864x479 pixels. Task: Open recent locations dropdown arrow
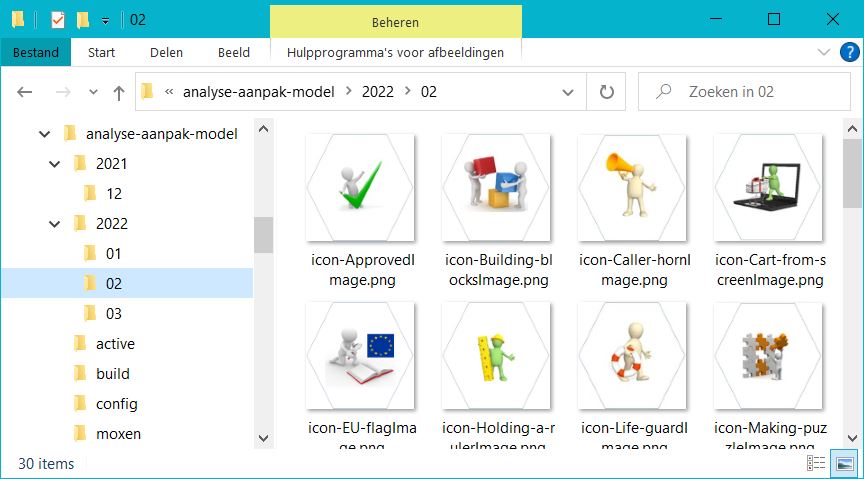pos(93,92)
